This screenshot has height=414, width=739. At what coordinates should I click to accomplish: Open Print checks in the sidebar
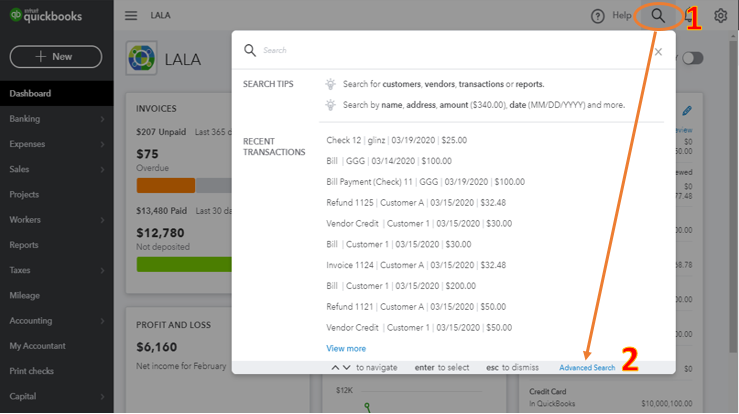[x=57, y=371]
